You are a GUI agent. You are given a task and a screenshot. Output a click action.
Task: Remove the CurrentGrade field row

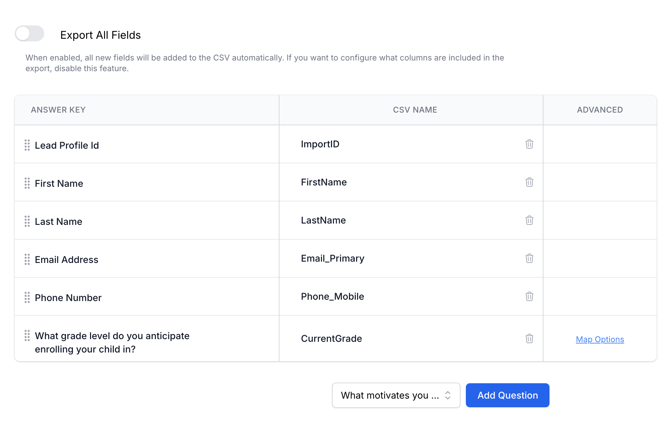tap(529, 338)
